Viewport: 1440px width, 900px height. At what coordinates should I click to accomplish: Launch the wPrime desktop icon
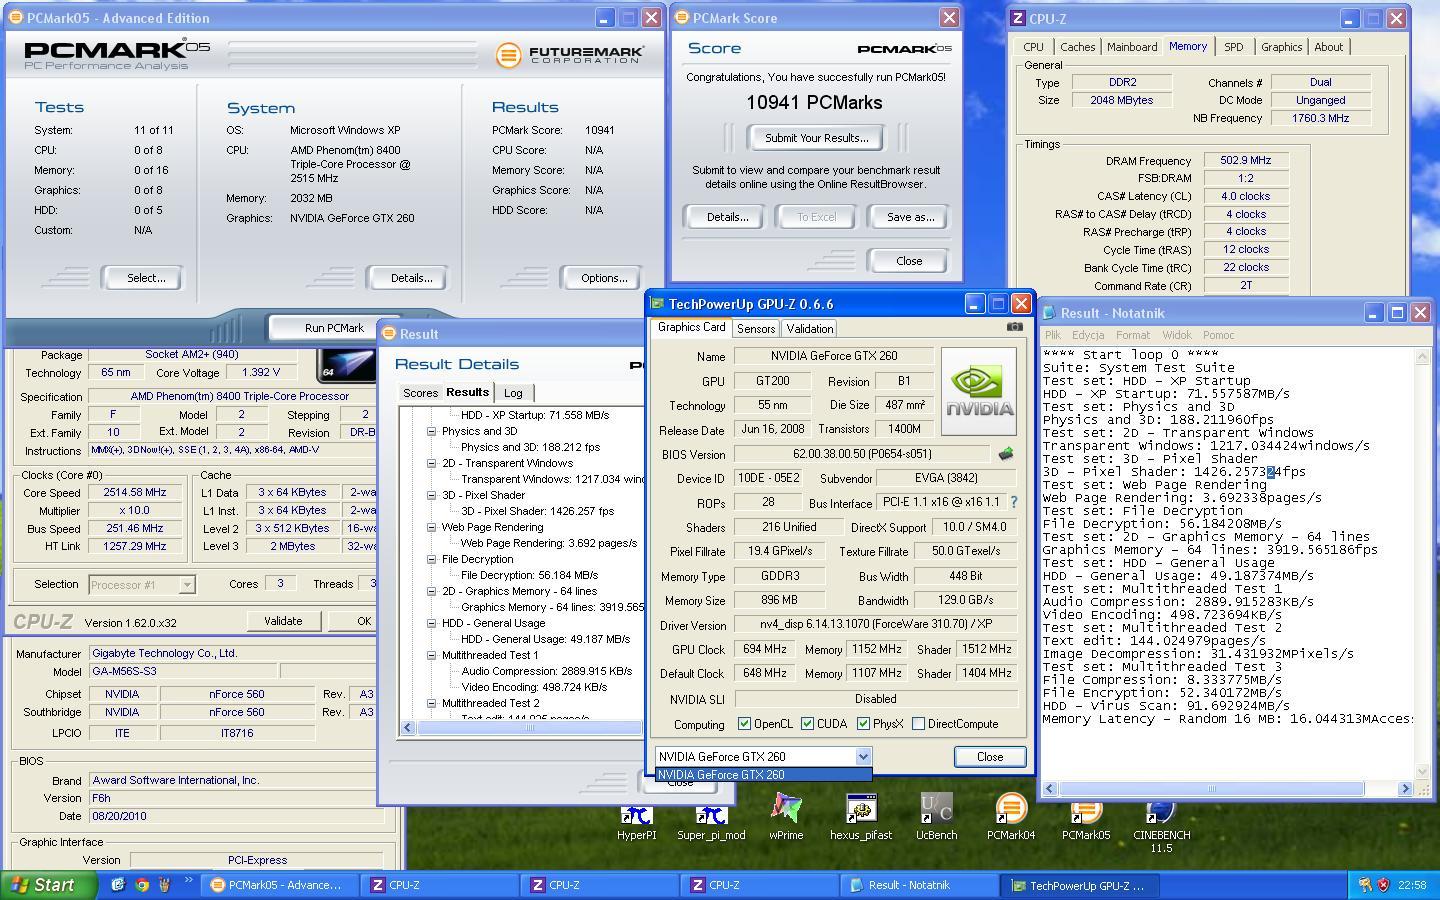(786, 816)
